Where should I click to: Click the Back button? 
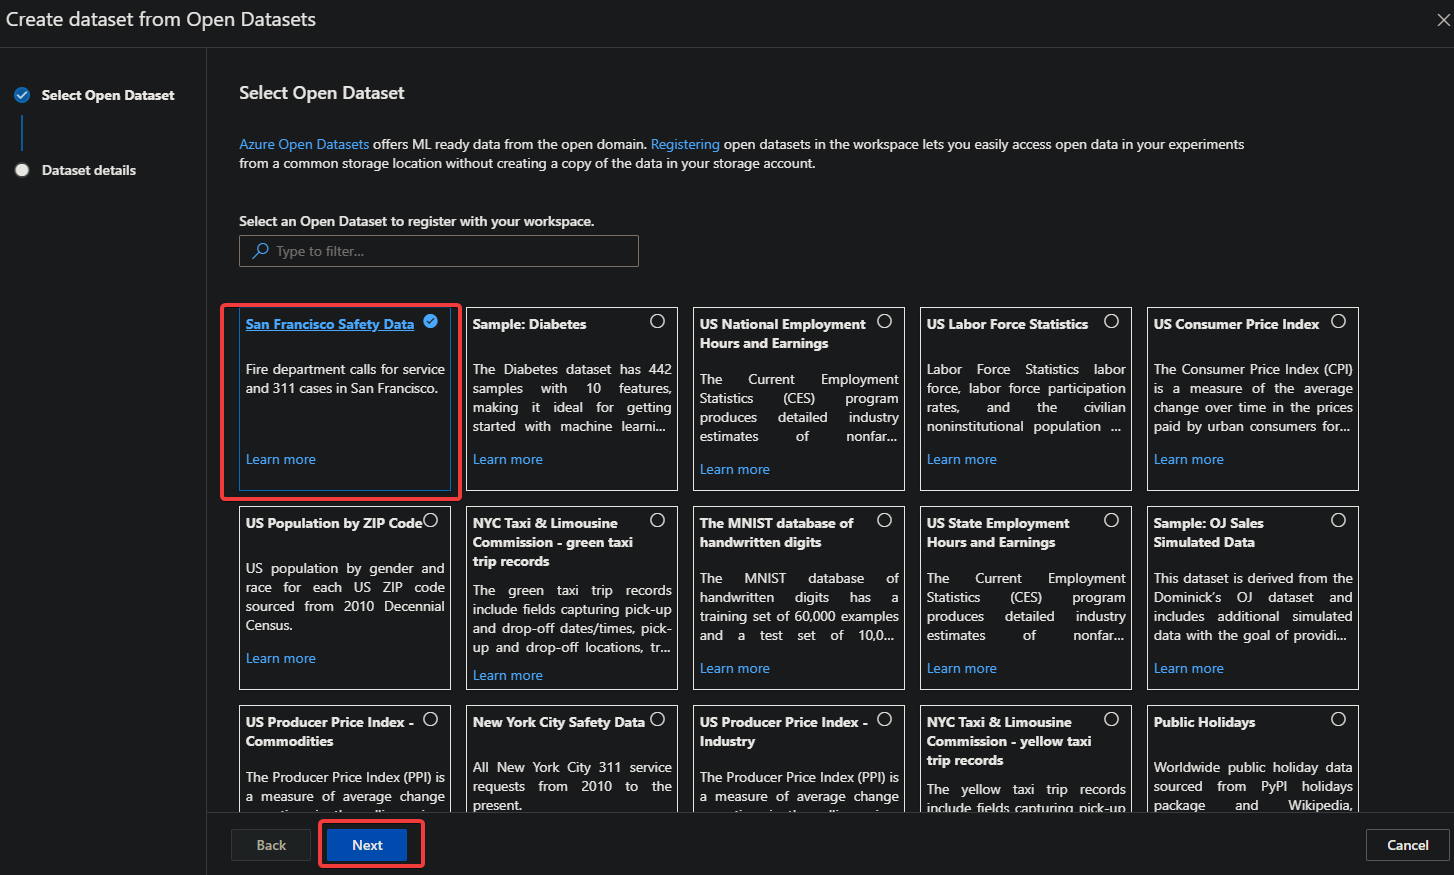(x=271, y=845)
